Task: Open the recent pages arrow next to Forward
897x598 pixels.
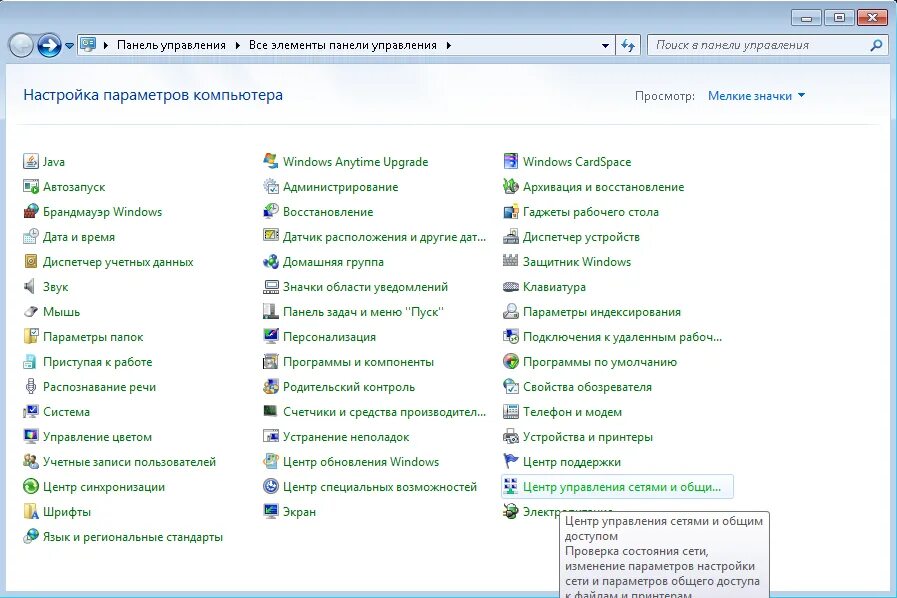Action: click(69, 45)
